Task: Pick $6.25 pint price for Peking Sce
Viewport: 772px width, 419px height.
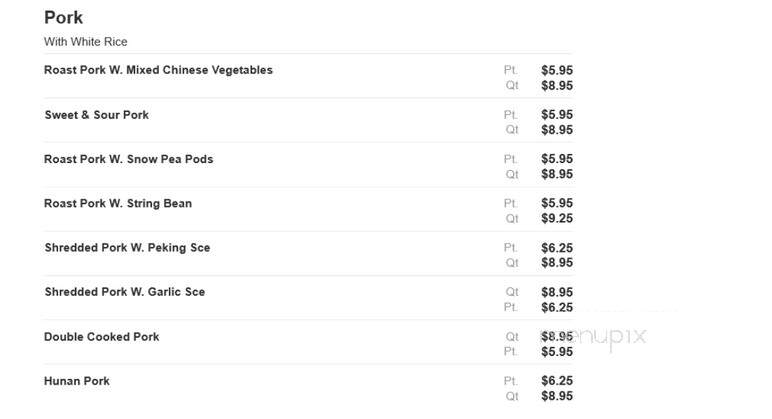Action: pos(557,248)
